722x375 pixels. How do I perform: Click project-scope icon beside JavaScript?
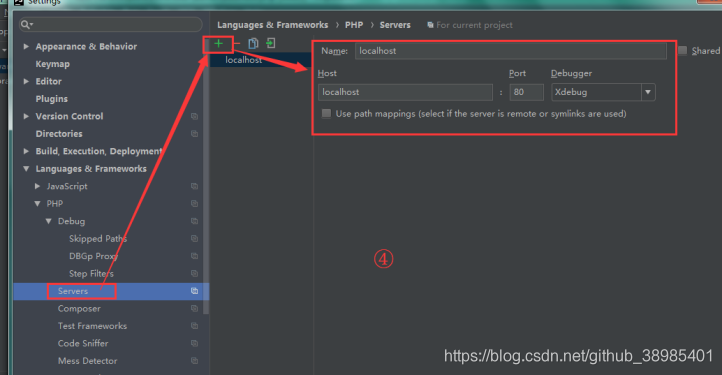(194, 186)
